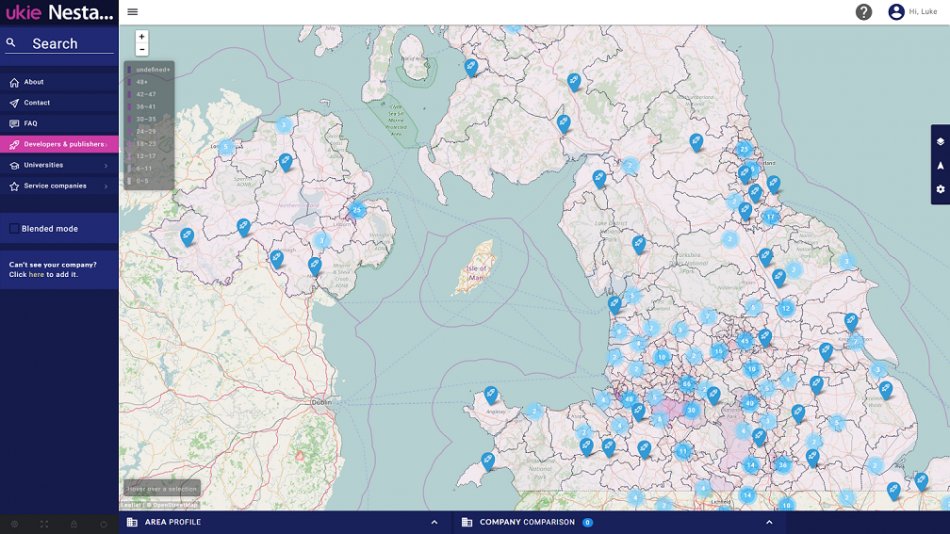Open the cluster marker near Belfast
The image size is (950, 534).
tap(357, 210)
